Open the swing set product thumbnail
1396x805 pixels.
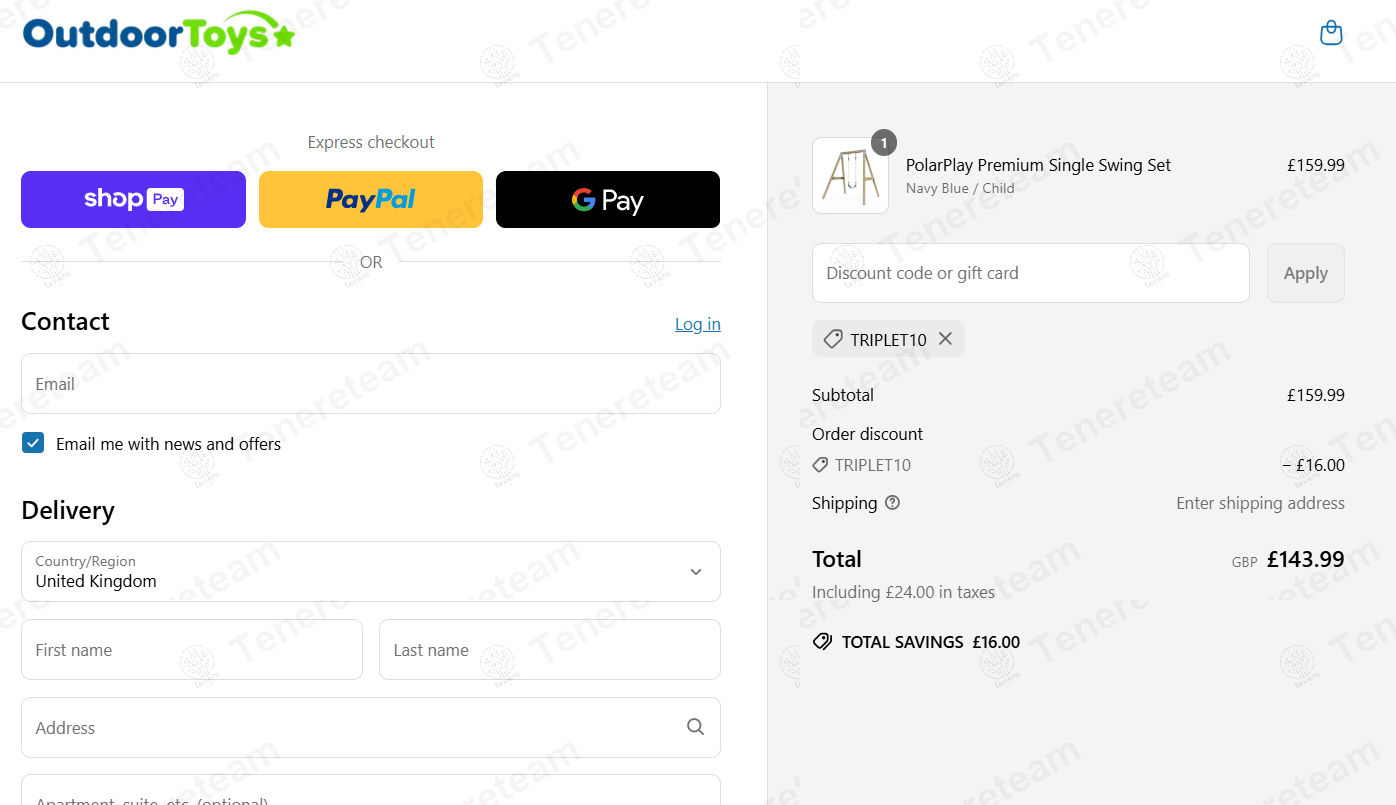coord(850,176)
